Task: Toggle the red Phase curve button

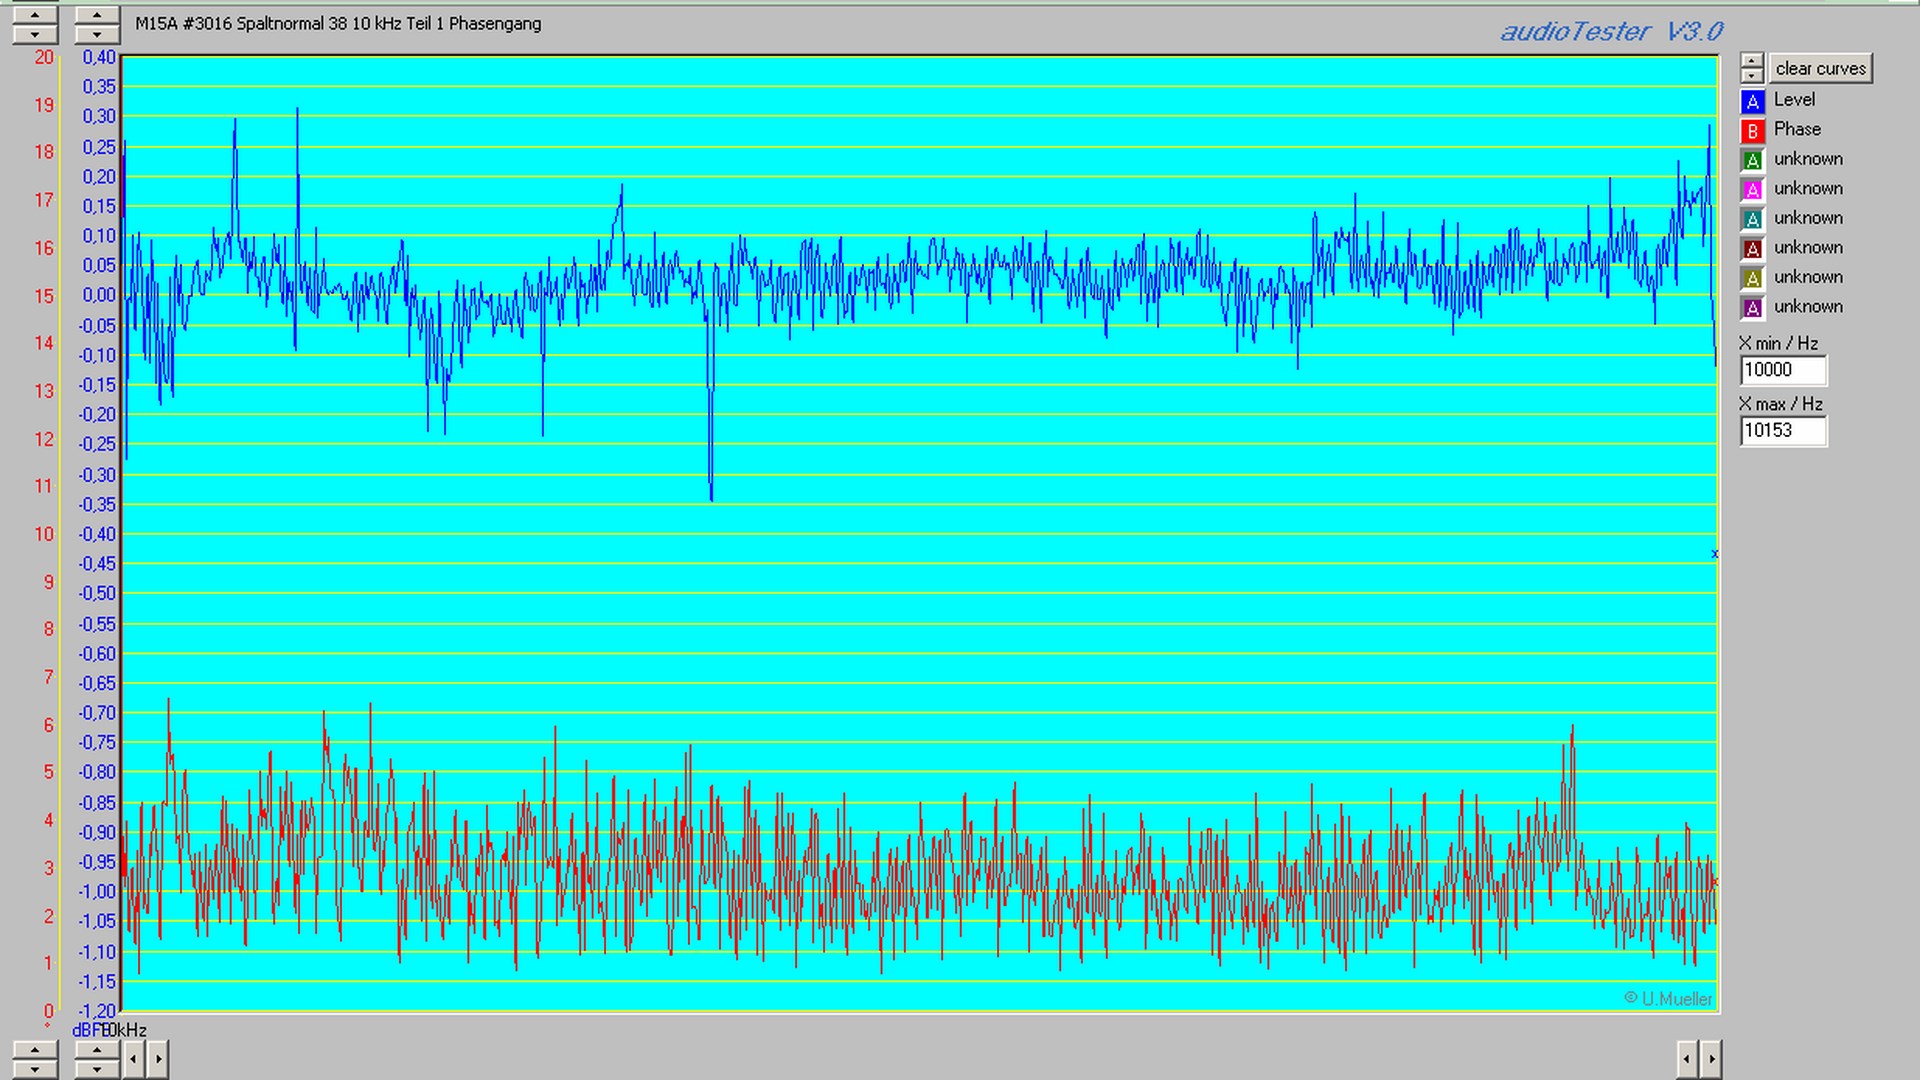Action: click(1752, 131)
